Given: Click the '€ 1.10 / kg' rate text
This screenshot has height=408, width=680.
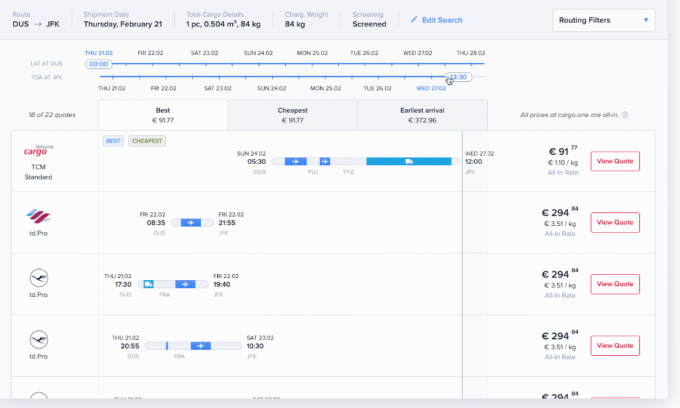Looking at the screenshot, I should [563, 163].
